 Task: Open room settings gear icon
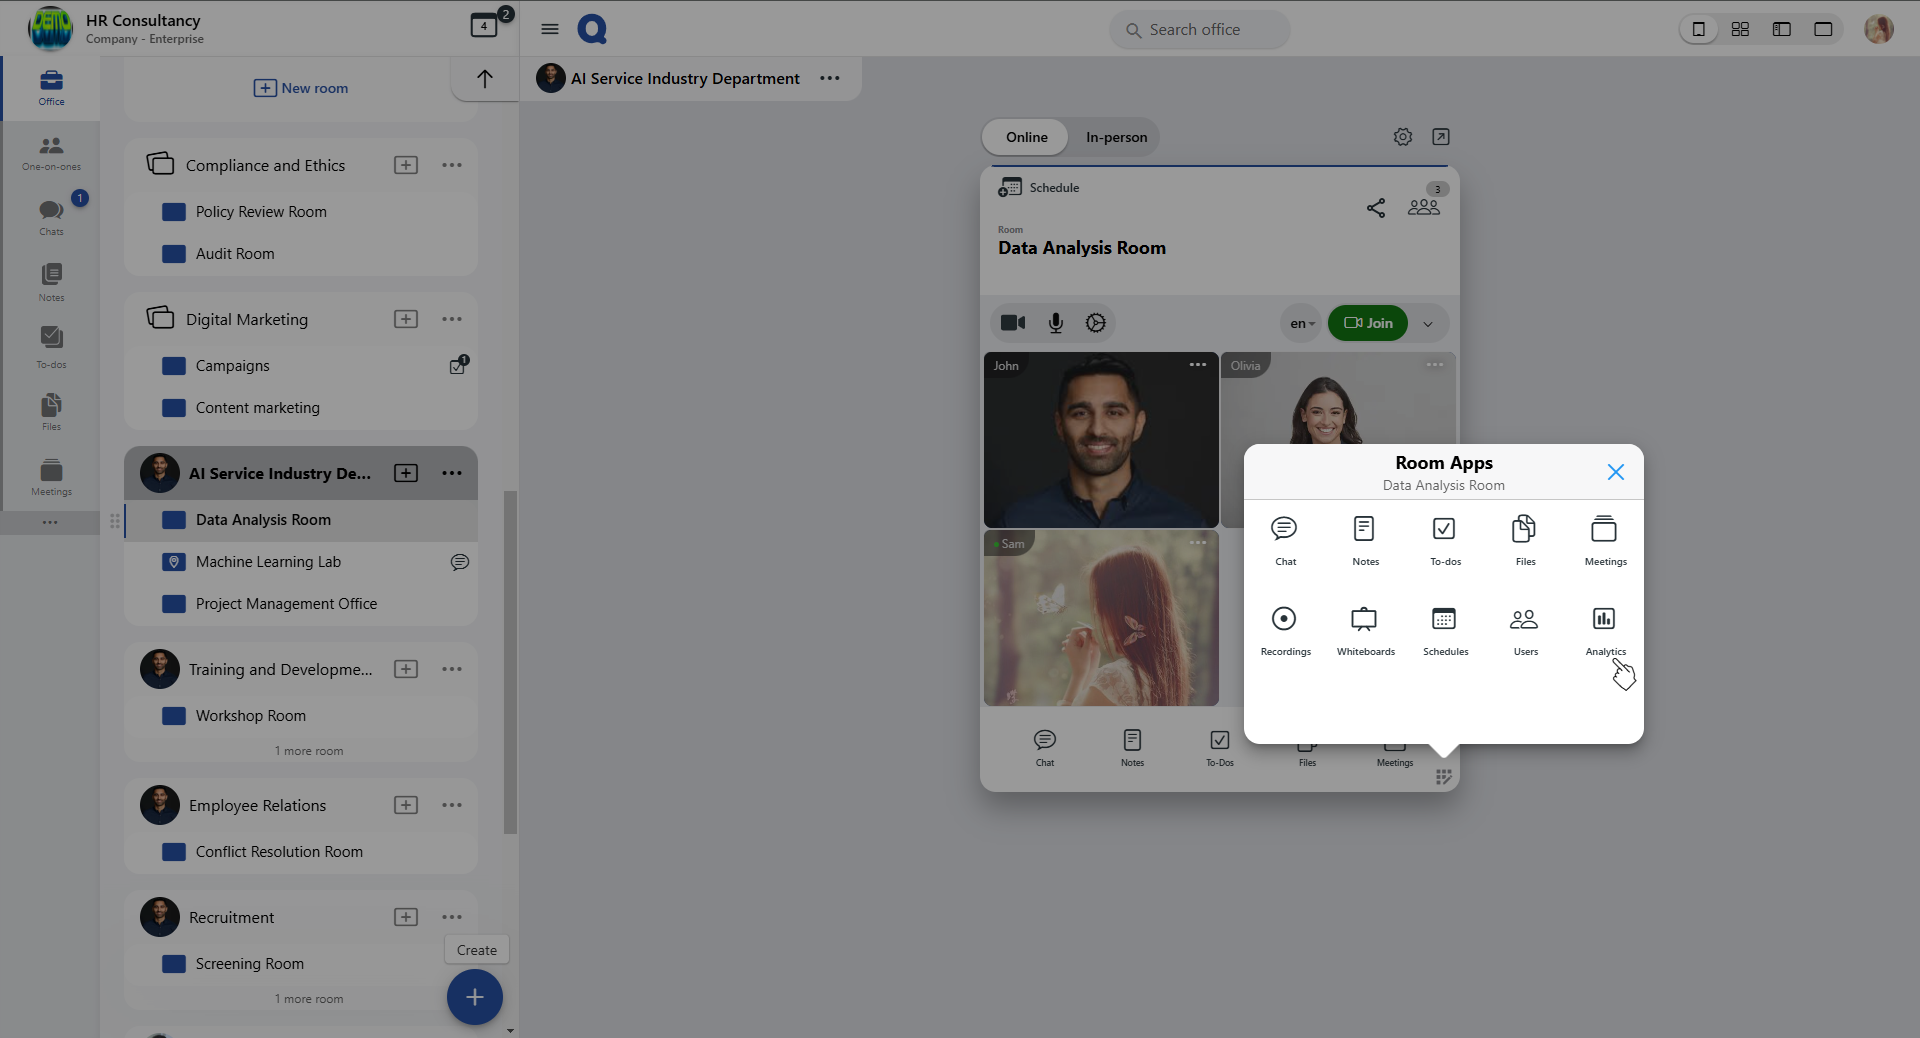1403,137
